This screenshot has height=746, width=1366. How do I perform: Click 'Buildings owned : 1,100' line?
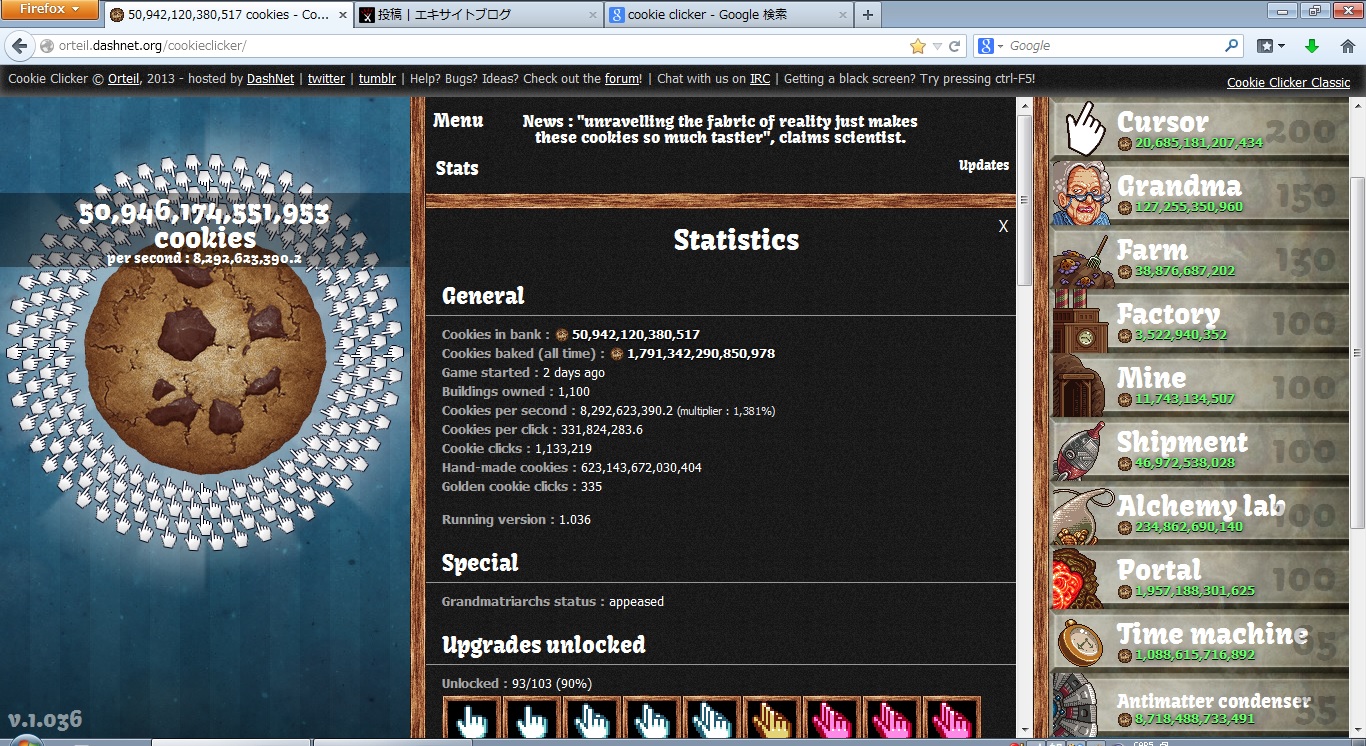[x=516, y=392]
